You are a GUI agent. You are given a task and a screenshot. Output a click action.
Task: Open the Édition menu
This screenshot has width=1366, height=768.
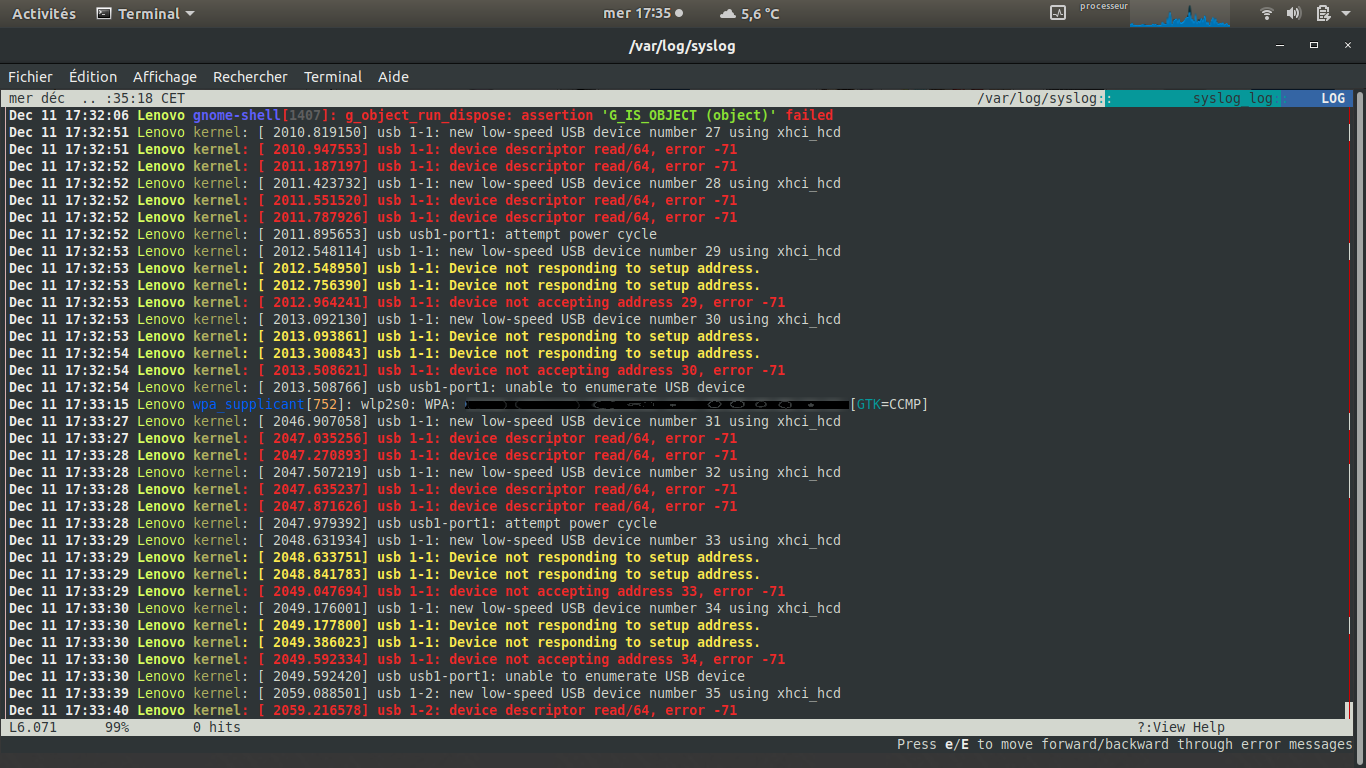coord(93,77)
